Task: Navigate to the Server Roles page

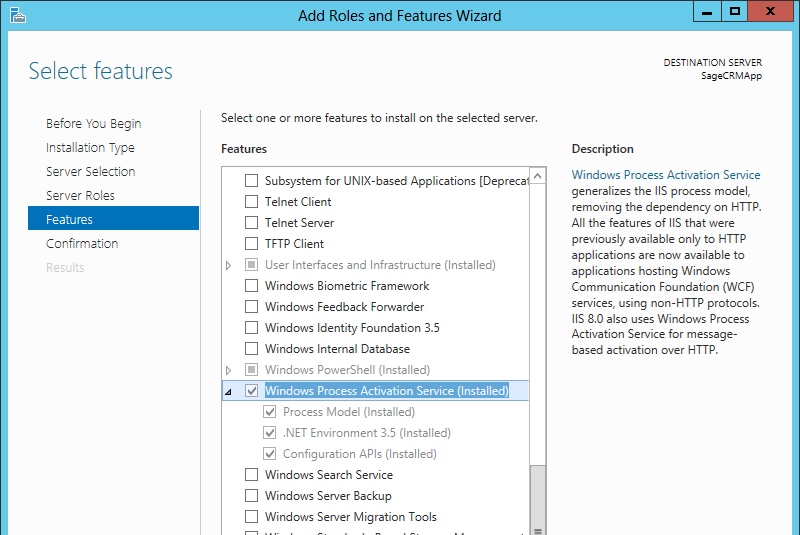Action: 80,196
